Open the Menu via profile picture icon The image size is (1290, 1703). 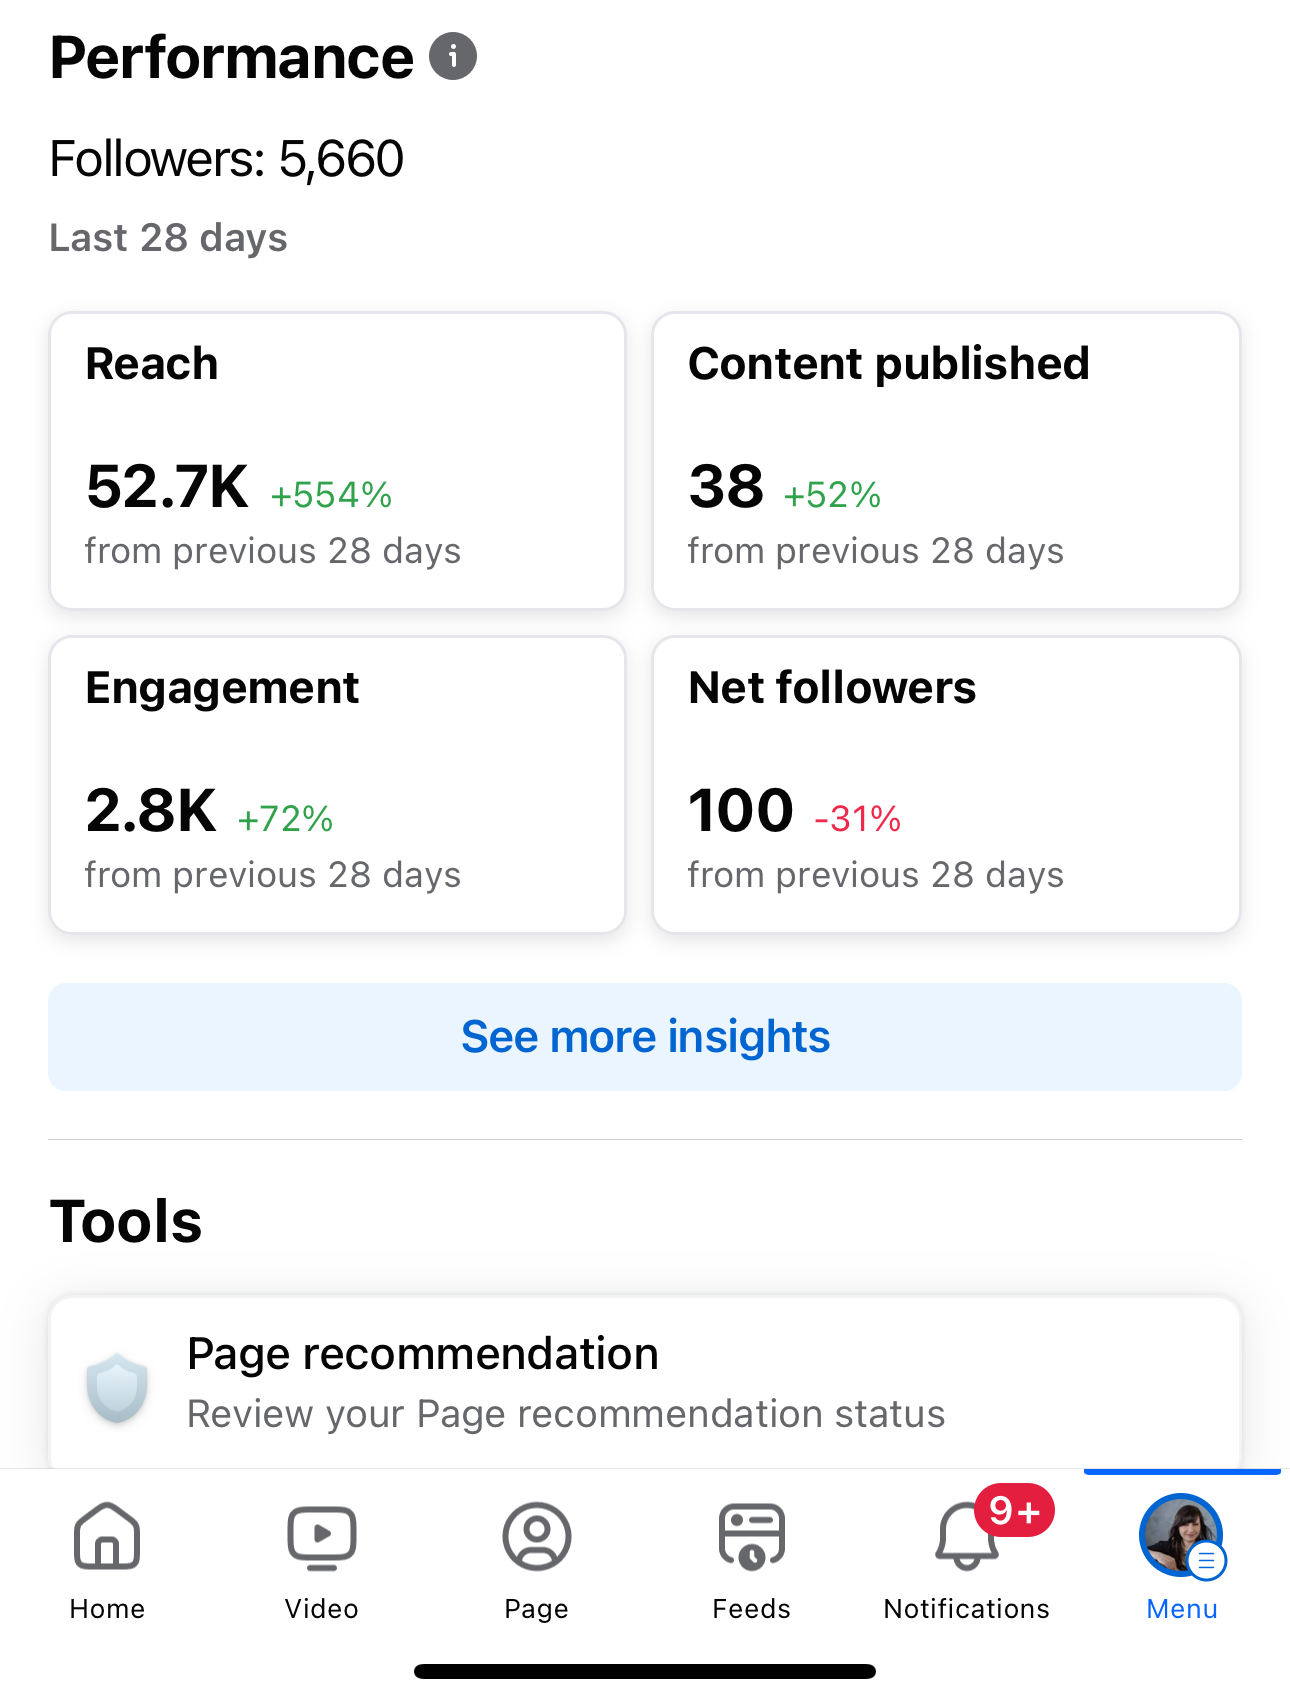[1180, 1537]
